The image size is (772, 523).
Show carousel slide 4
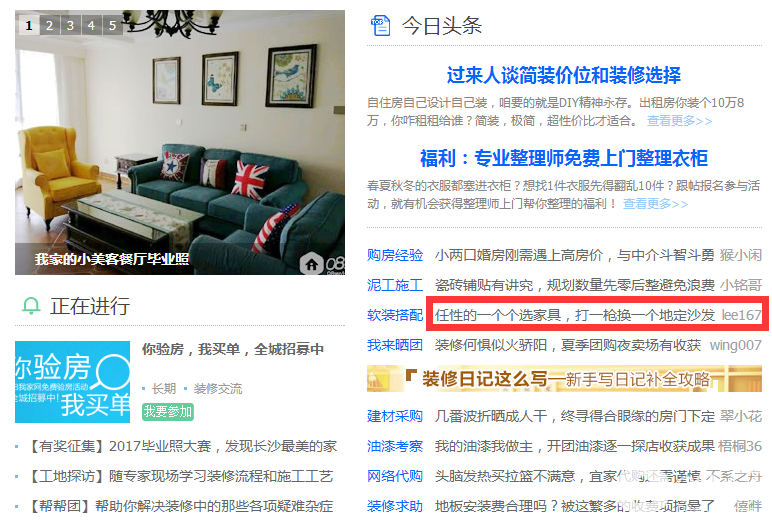click(x=91, y=25)
